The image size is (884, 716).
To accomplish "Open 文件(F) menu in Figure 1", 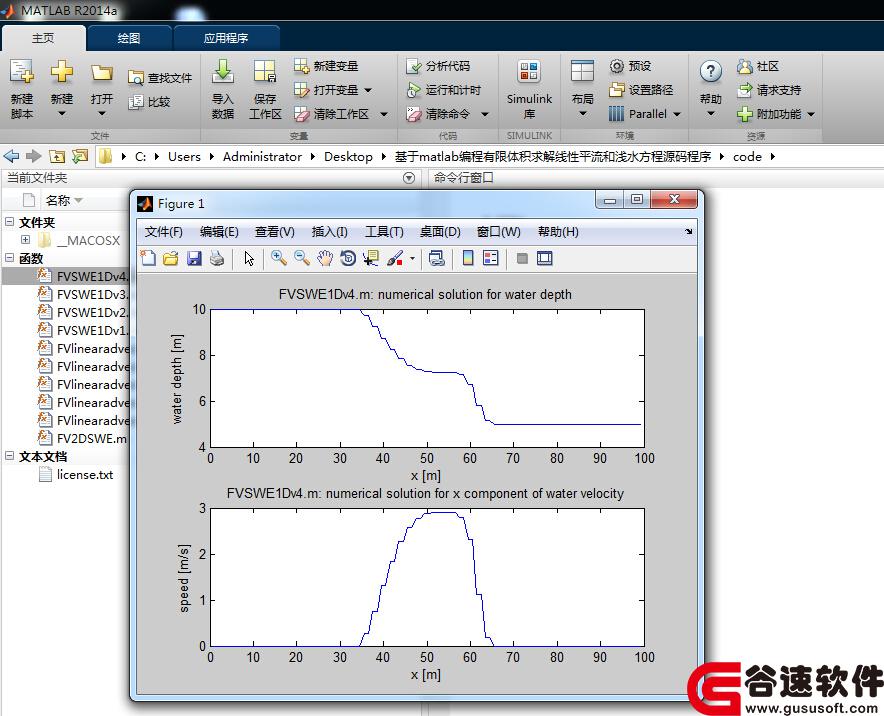I will pos(163,232).
